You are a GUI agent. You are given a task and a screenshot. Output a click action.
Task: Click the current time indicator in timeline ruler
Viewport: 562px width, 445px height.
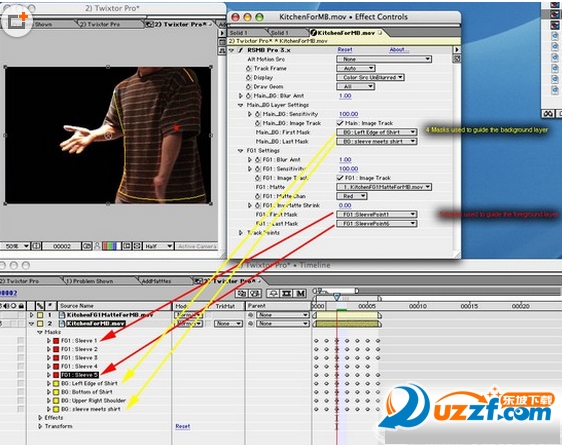(337, 297)
